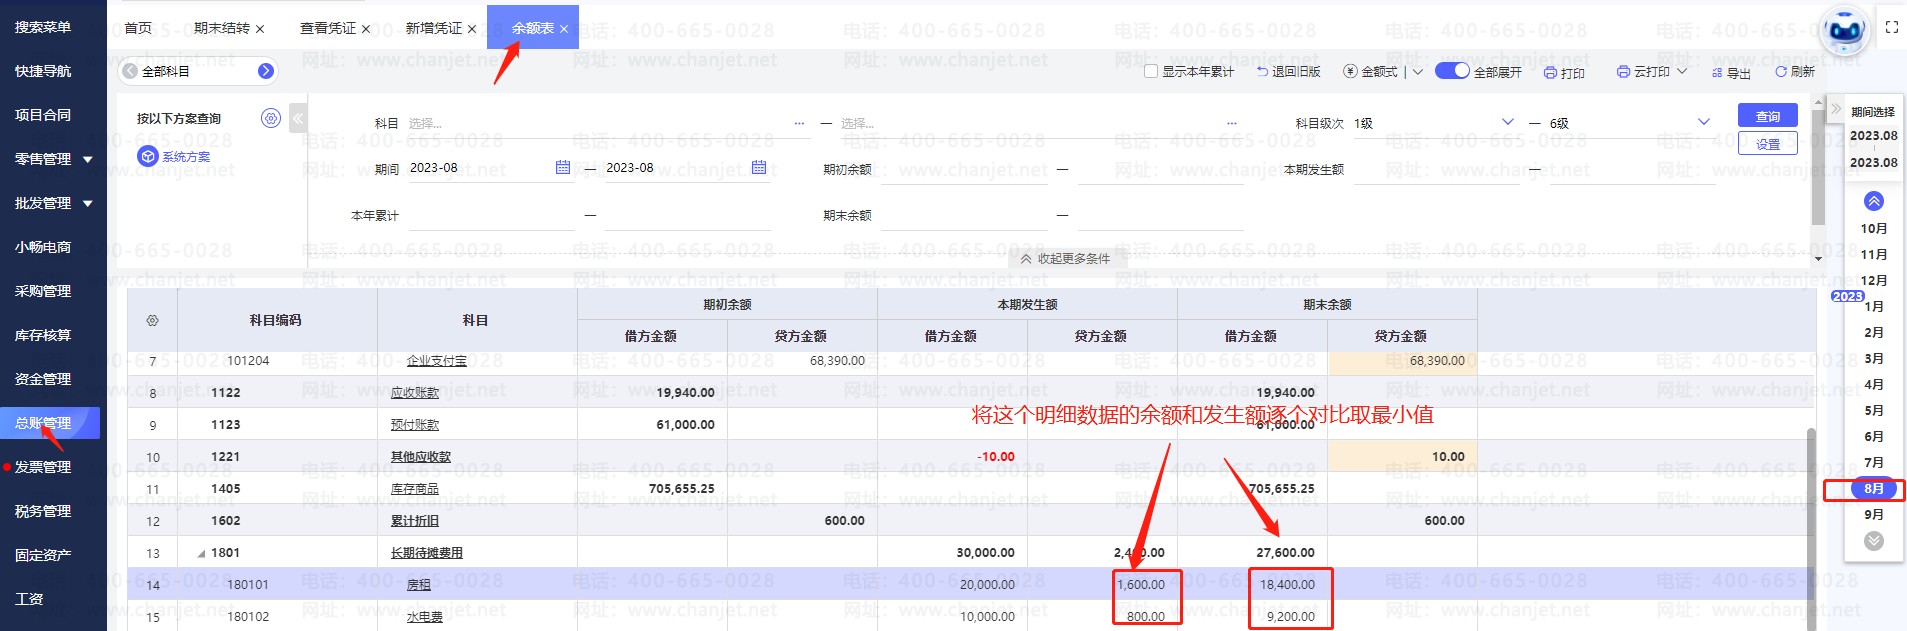
Task: Close the 余额表 tab
Action: coord(564,29)
